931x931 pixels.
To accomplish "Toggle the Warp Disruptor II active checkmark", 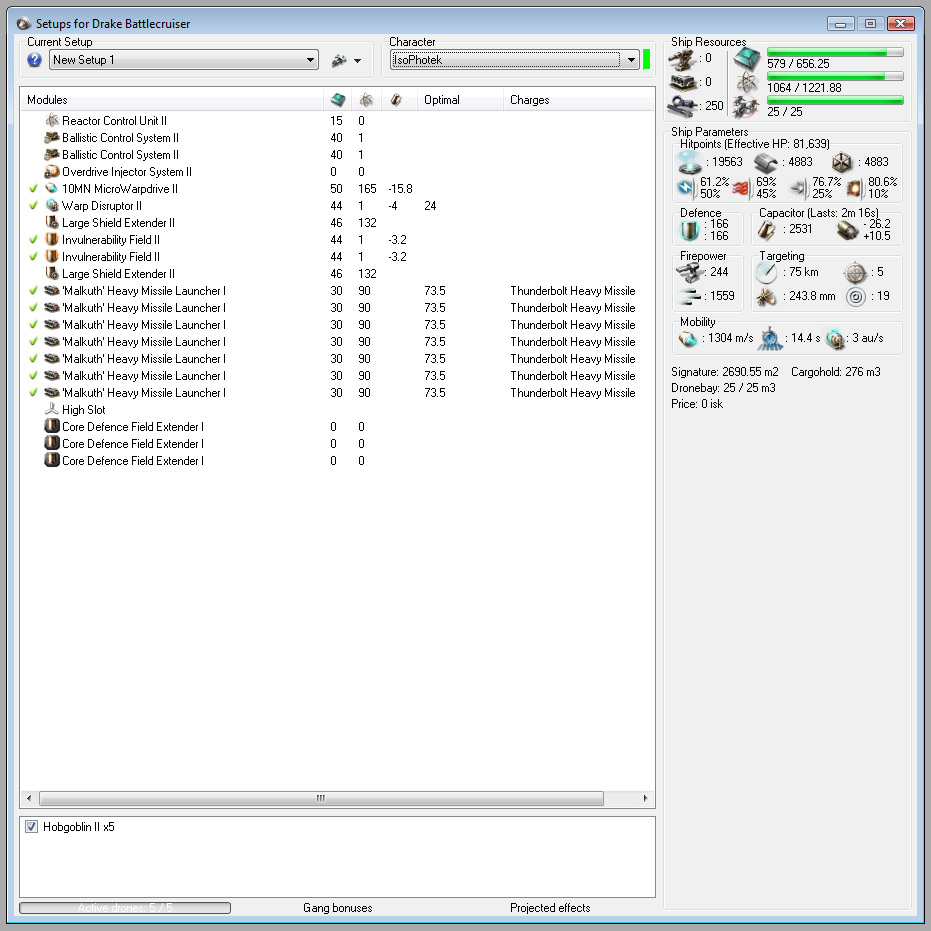I will point(33,205).
